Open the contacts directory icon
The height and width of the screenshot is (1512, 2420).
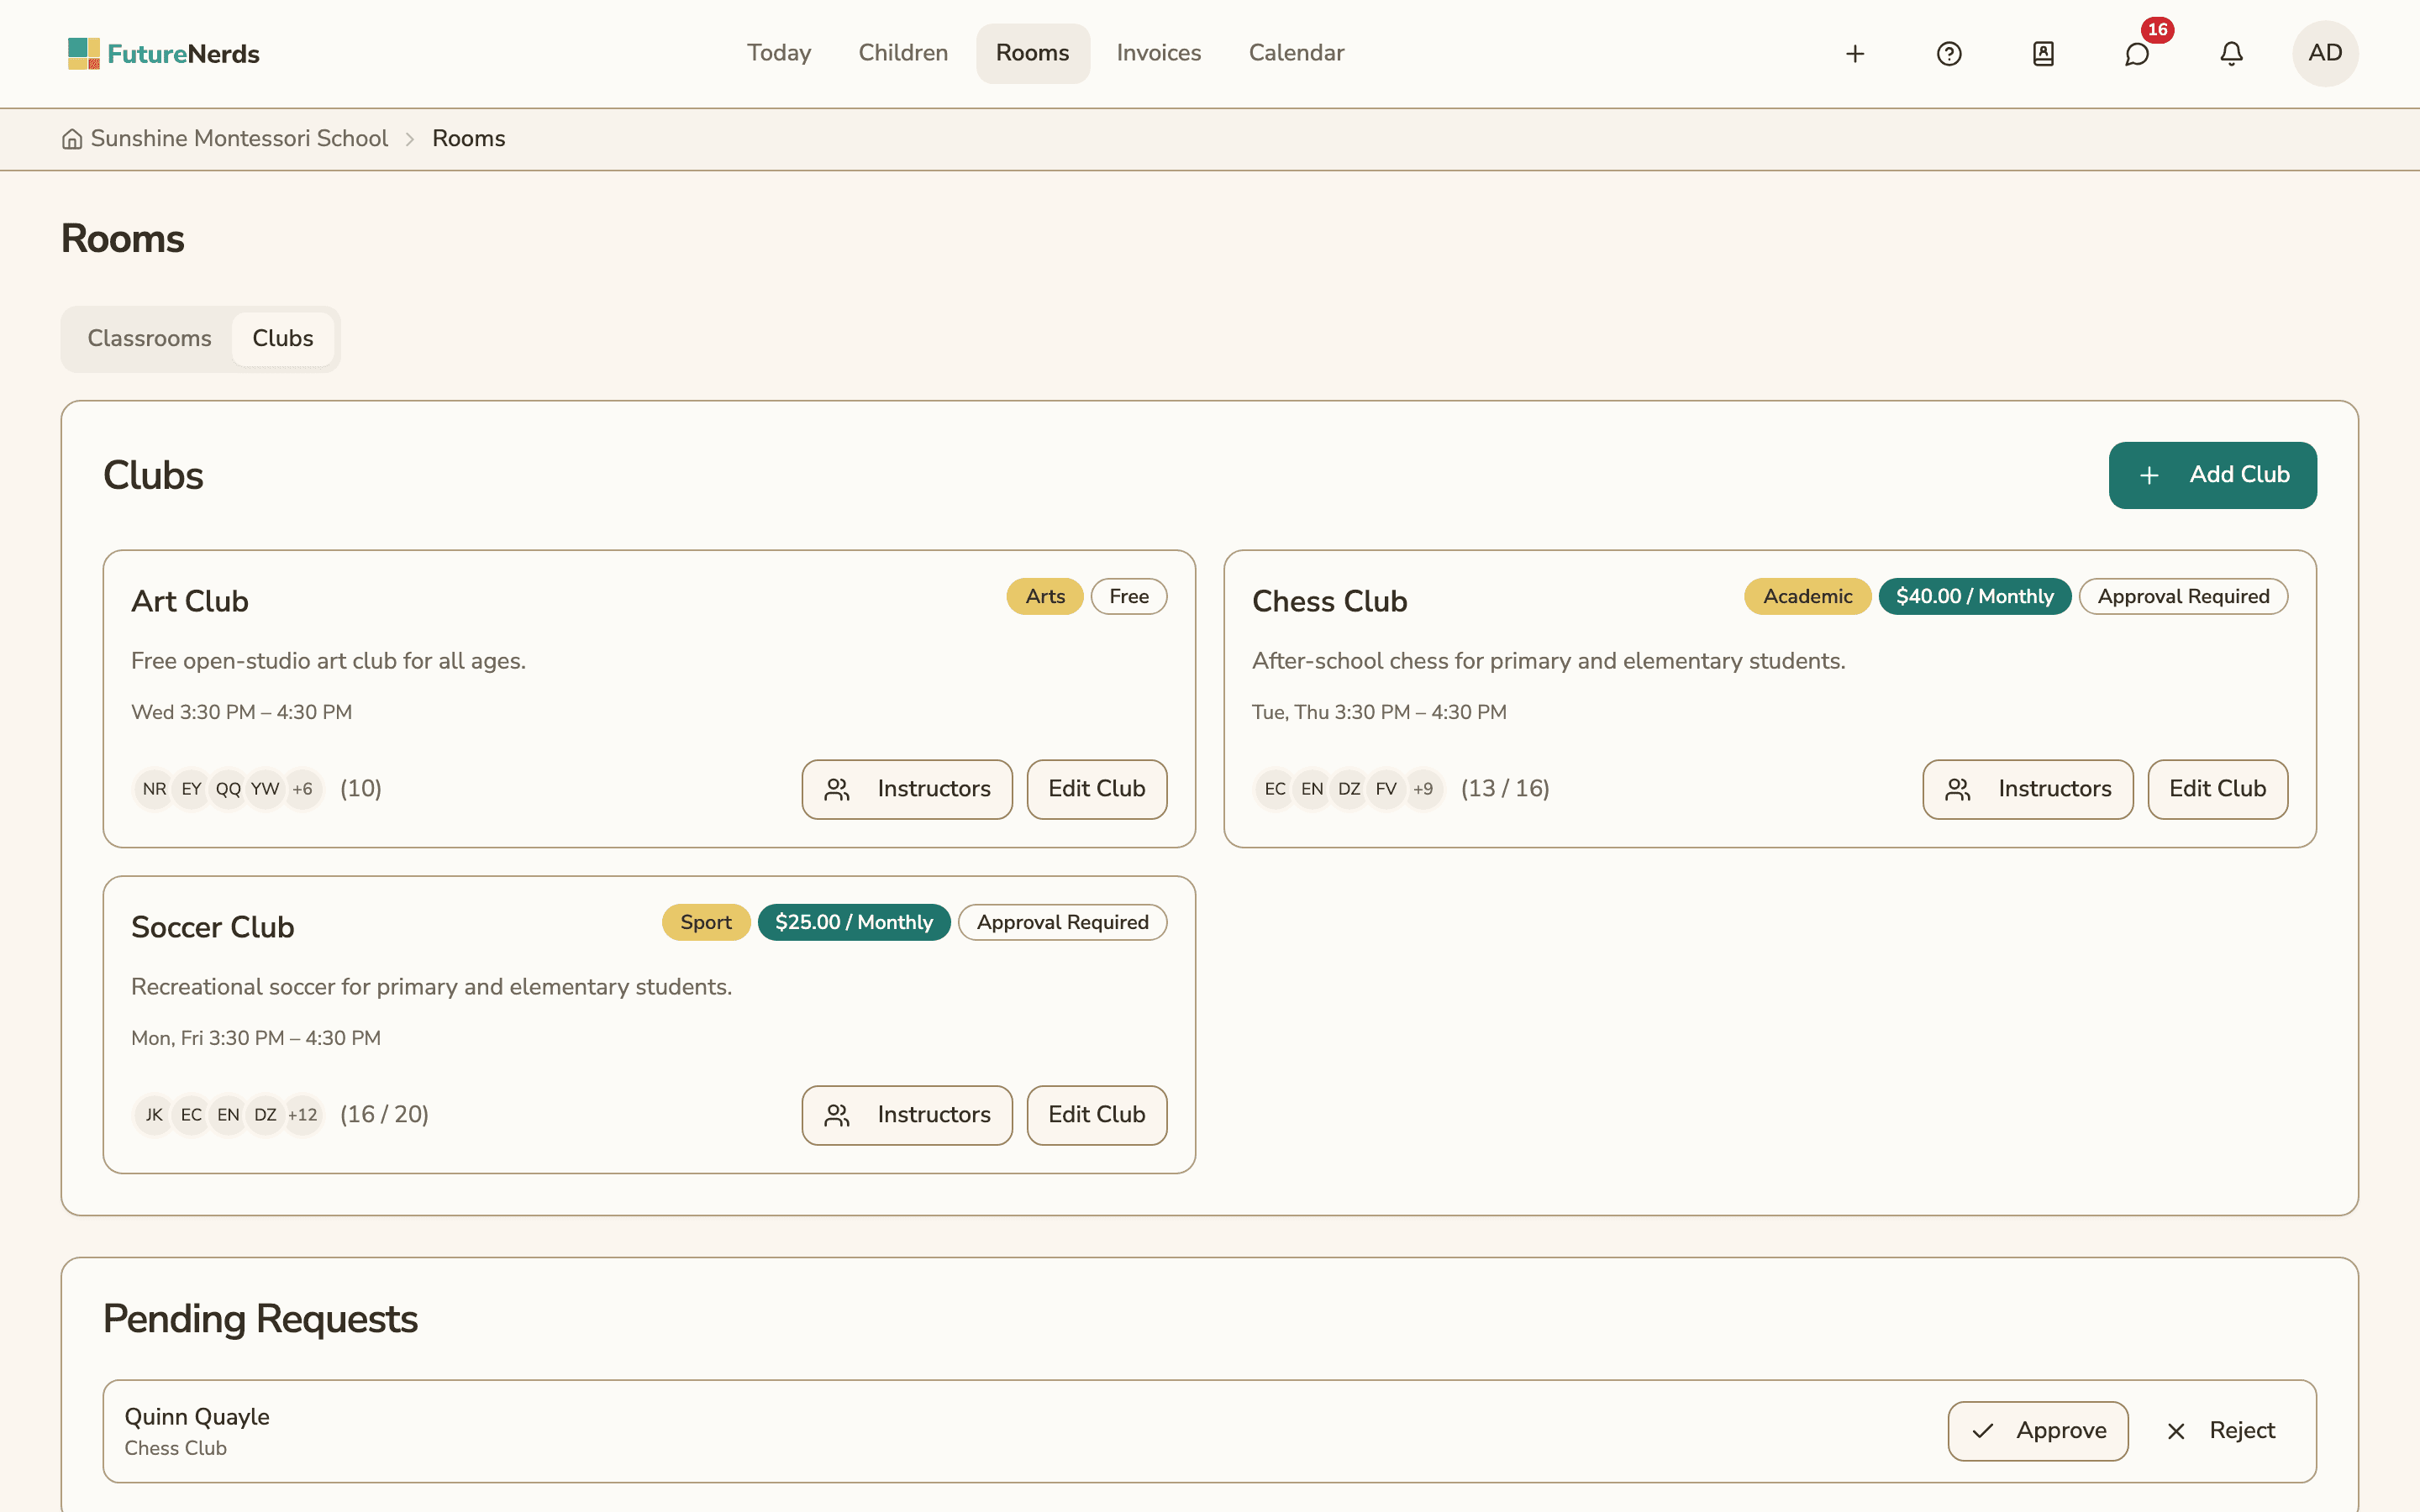pos(2043,54)
